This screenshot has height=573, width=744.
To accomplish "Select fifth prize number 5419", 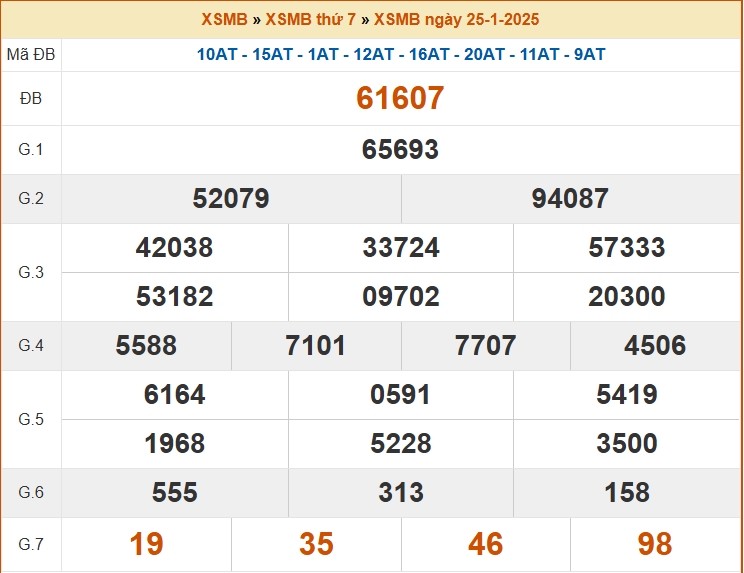I will coord(627,395).
